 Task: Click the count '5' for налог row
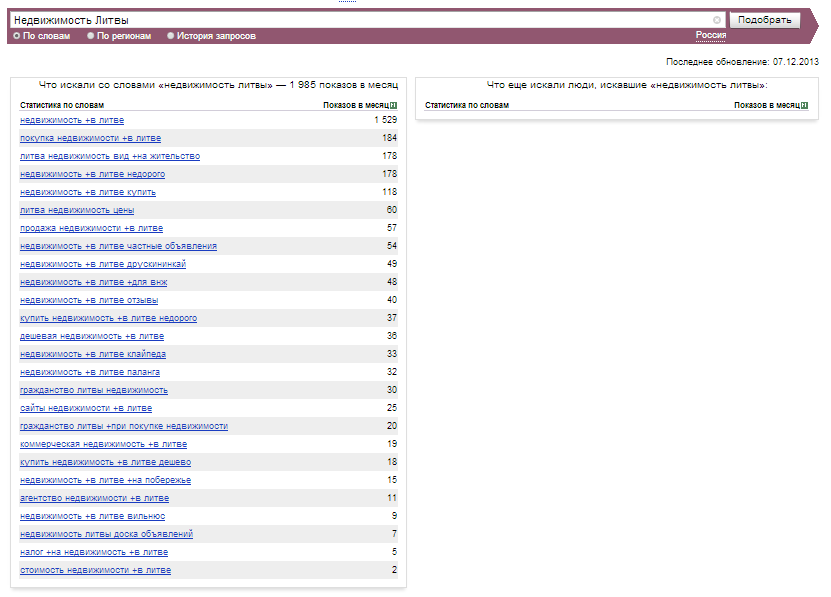(x=394, y=552)
